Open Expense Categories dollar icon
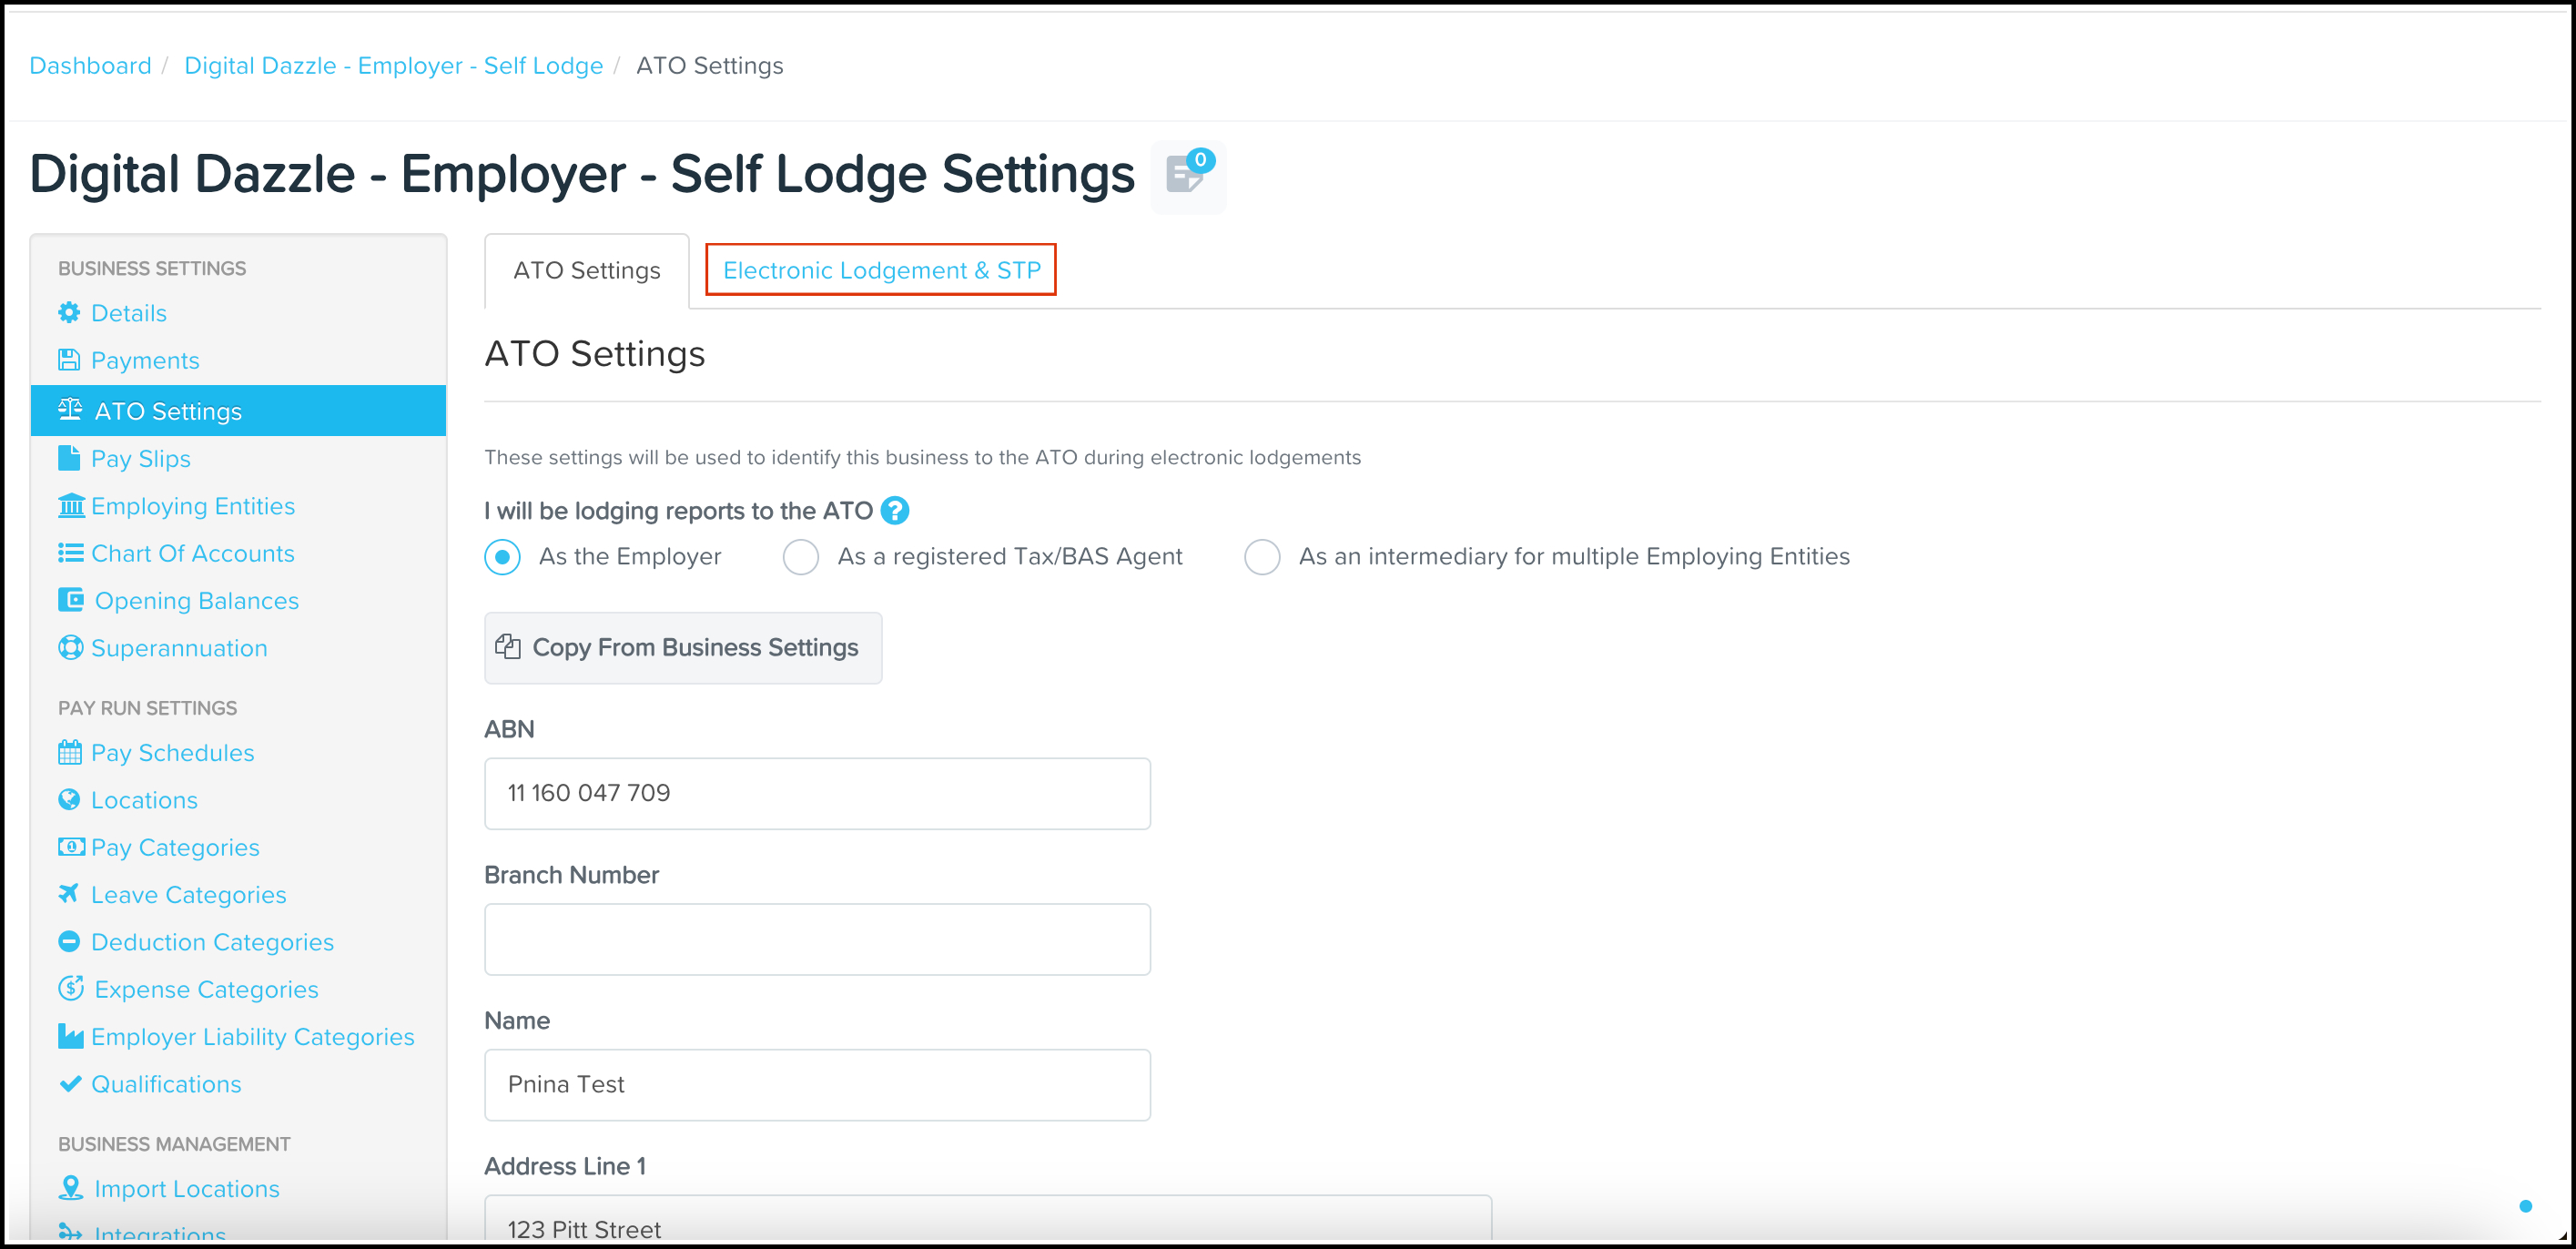This screenshot has height=1249, width=2576. coord(69,988)
